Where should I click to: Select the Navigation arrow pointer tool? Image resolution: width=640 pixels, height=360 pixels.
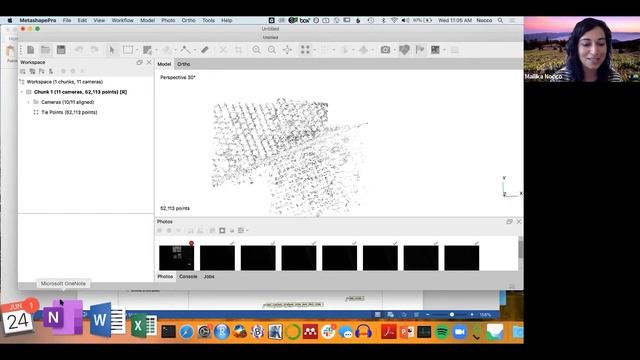point(112,50)
